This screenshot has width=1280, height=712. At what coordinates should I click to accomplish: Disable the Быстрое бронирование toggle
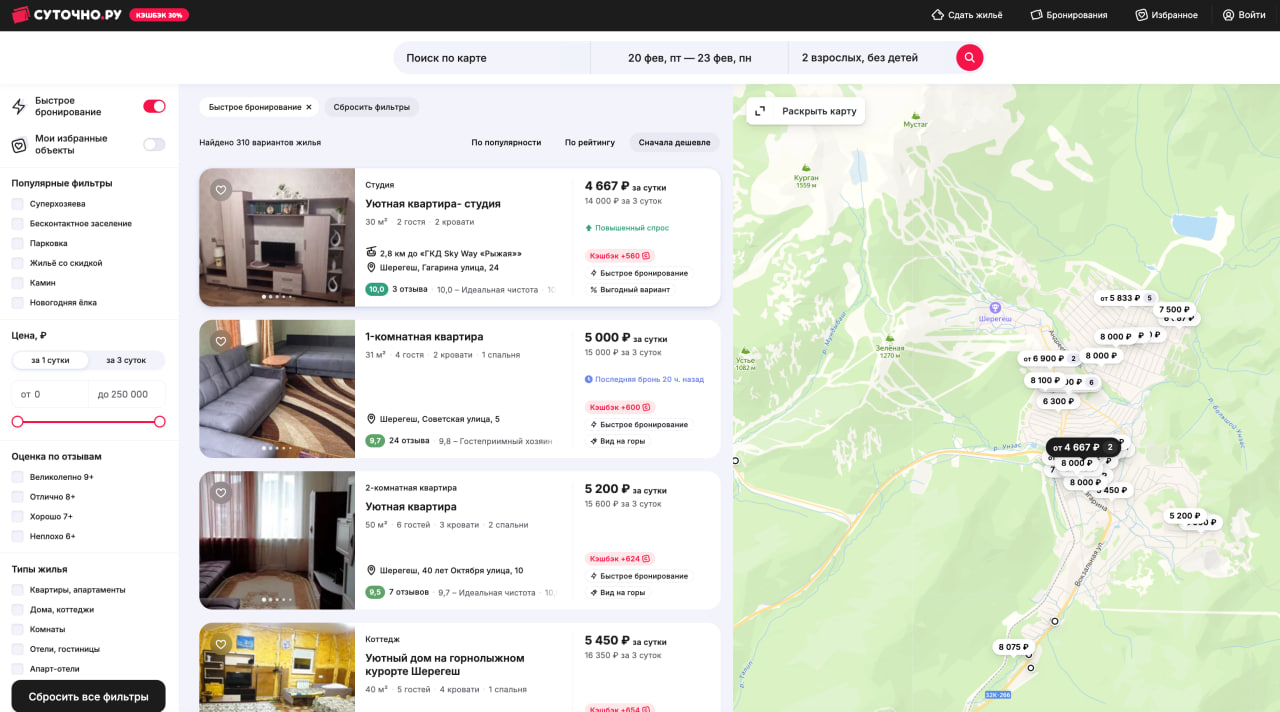point(154,106)
